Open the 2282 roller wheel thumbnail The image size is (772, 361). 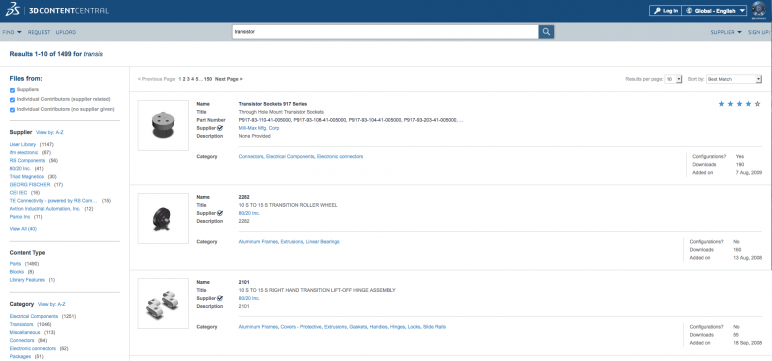(163, 218)
